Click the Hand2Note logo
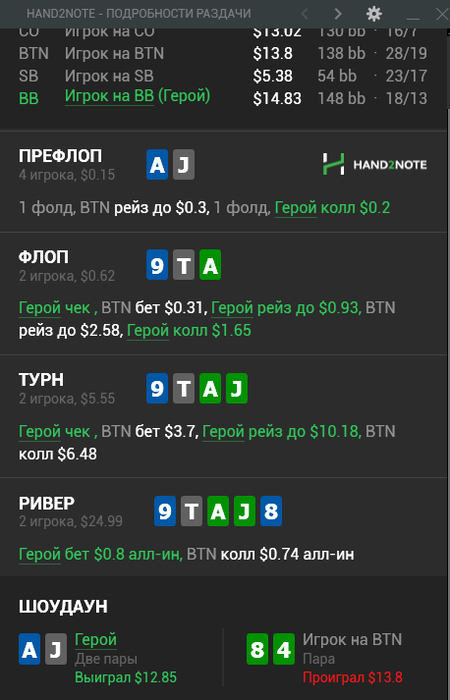 374,164
